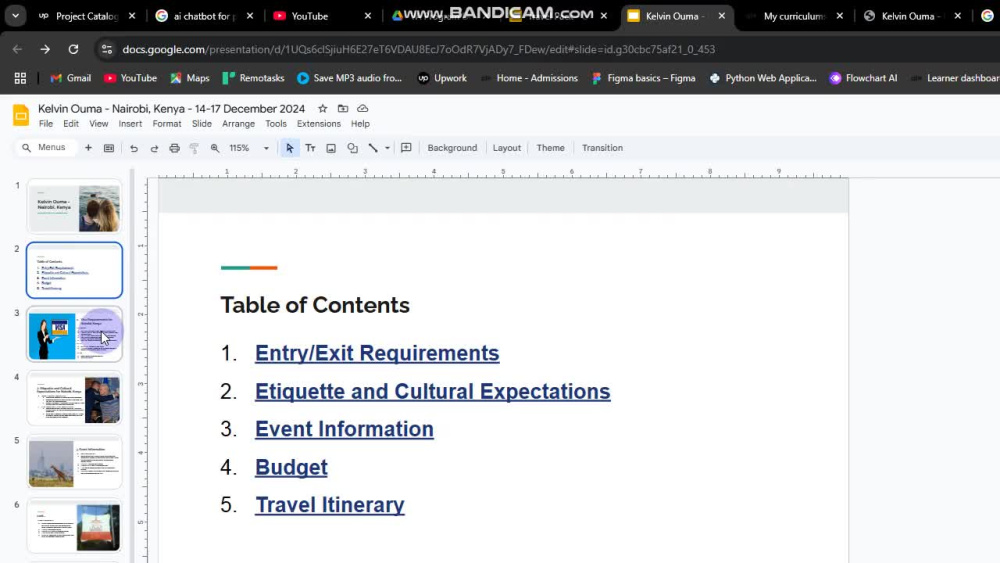Open the Help menu
Image resolution: width=1000 pixels, height=563 pixels.
(x=360, y=124)
